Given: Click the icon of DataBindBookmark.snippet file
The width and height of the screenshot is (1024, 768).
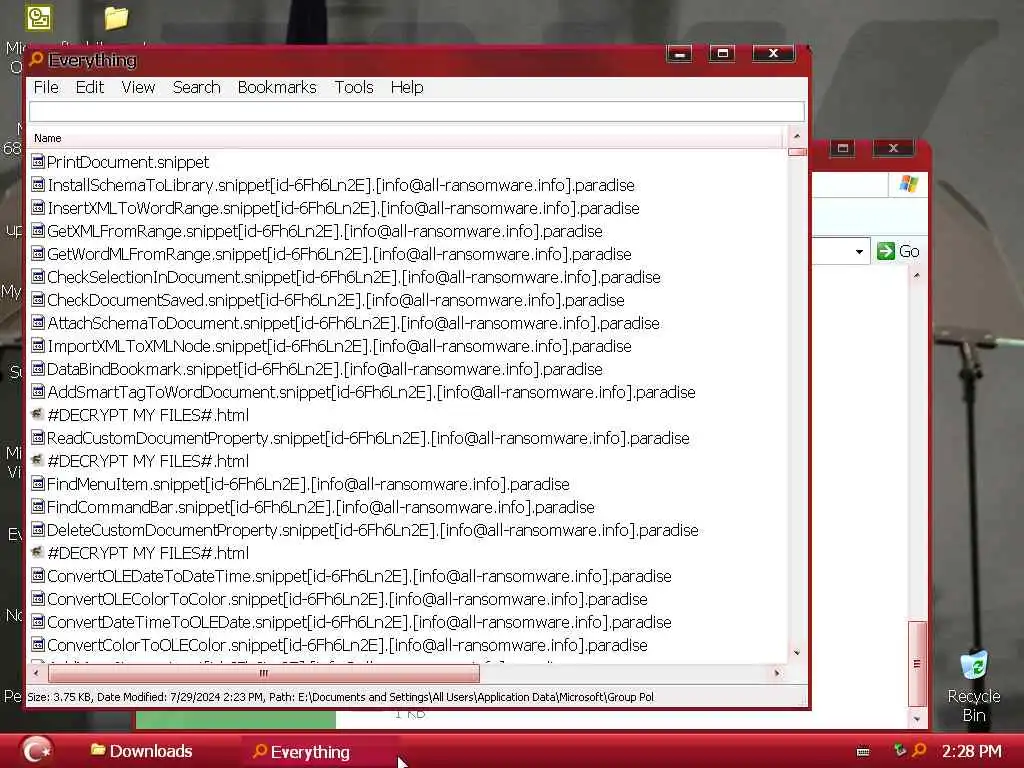Looking at the screenshot, I should 38,369.
